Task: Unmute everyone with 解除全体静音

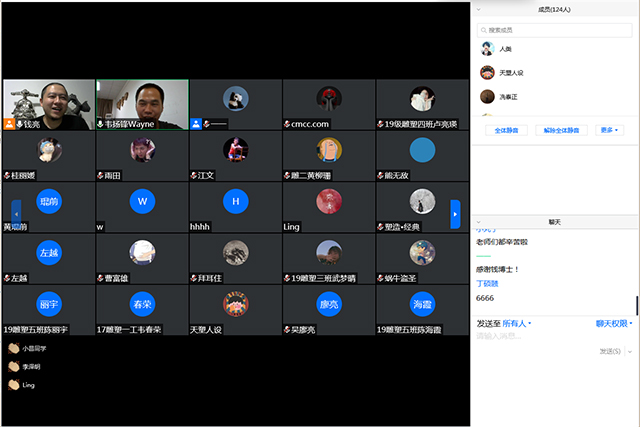Action: coord(561,130)
